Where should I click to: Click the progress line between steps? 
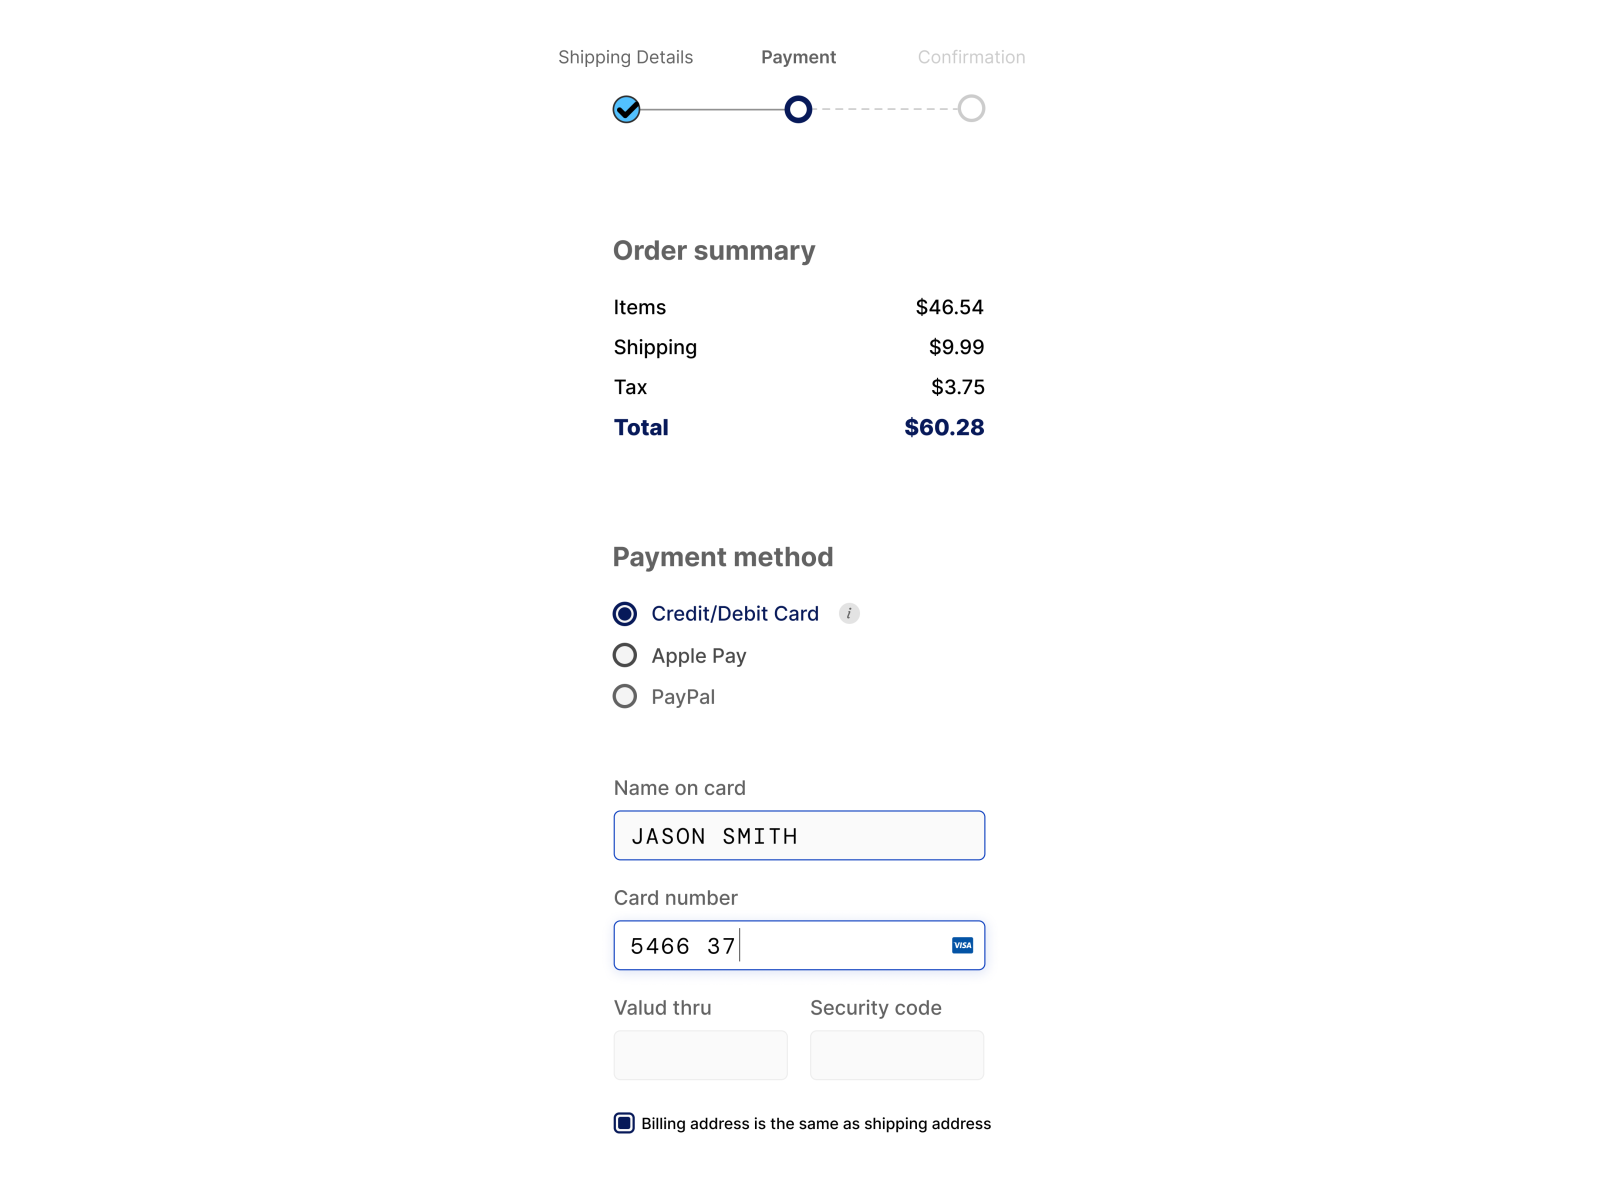[x=710, y=109]
